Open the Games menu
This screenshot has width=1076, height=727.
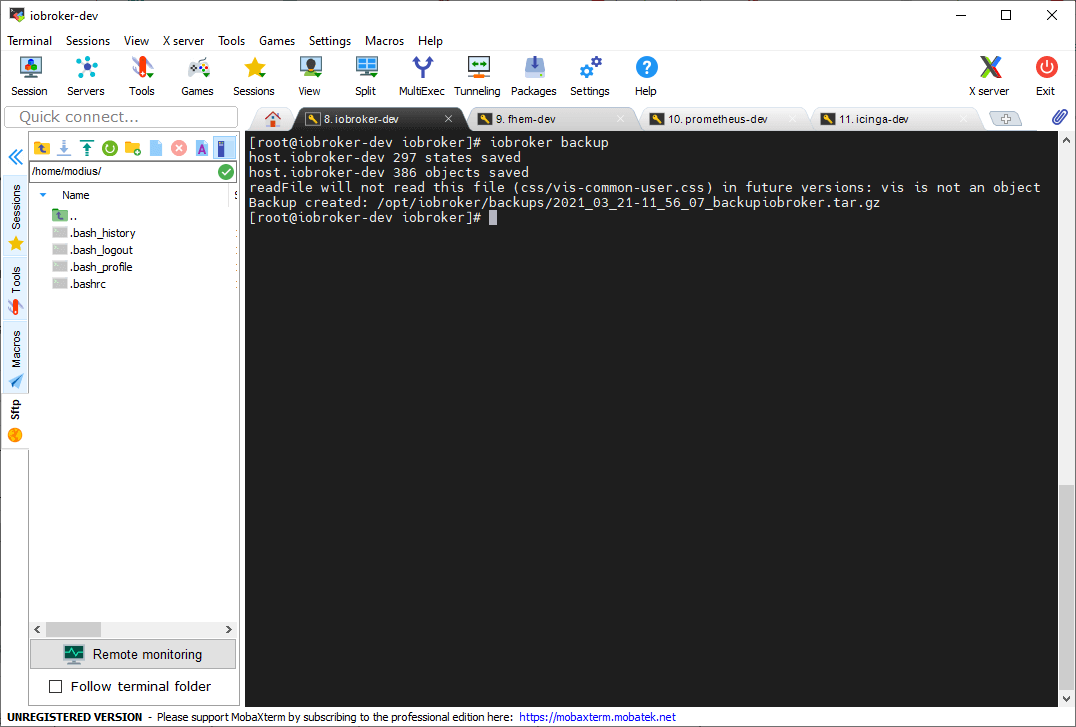click(277, 41)
